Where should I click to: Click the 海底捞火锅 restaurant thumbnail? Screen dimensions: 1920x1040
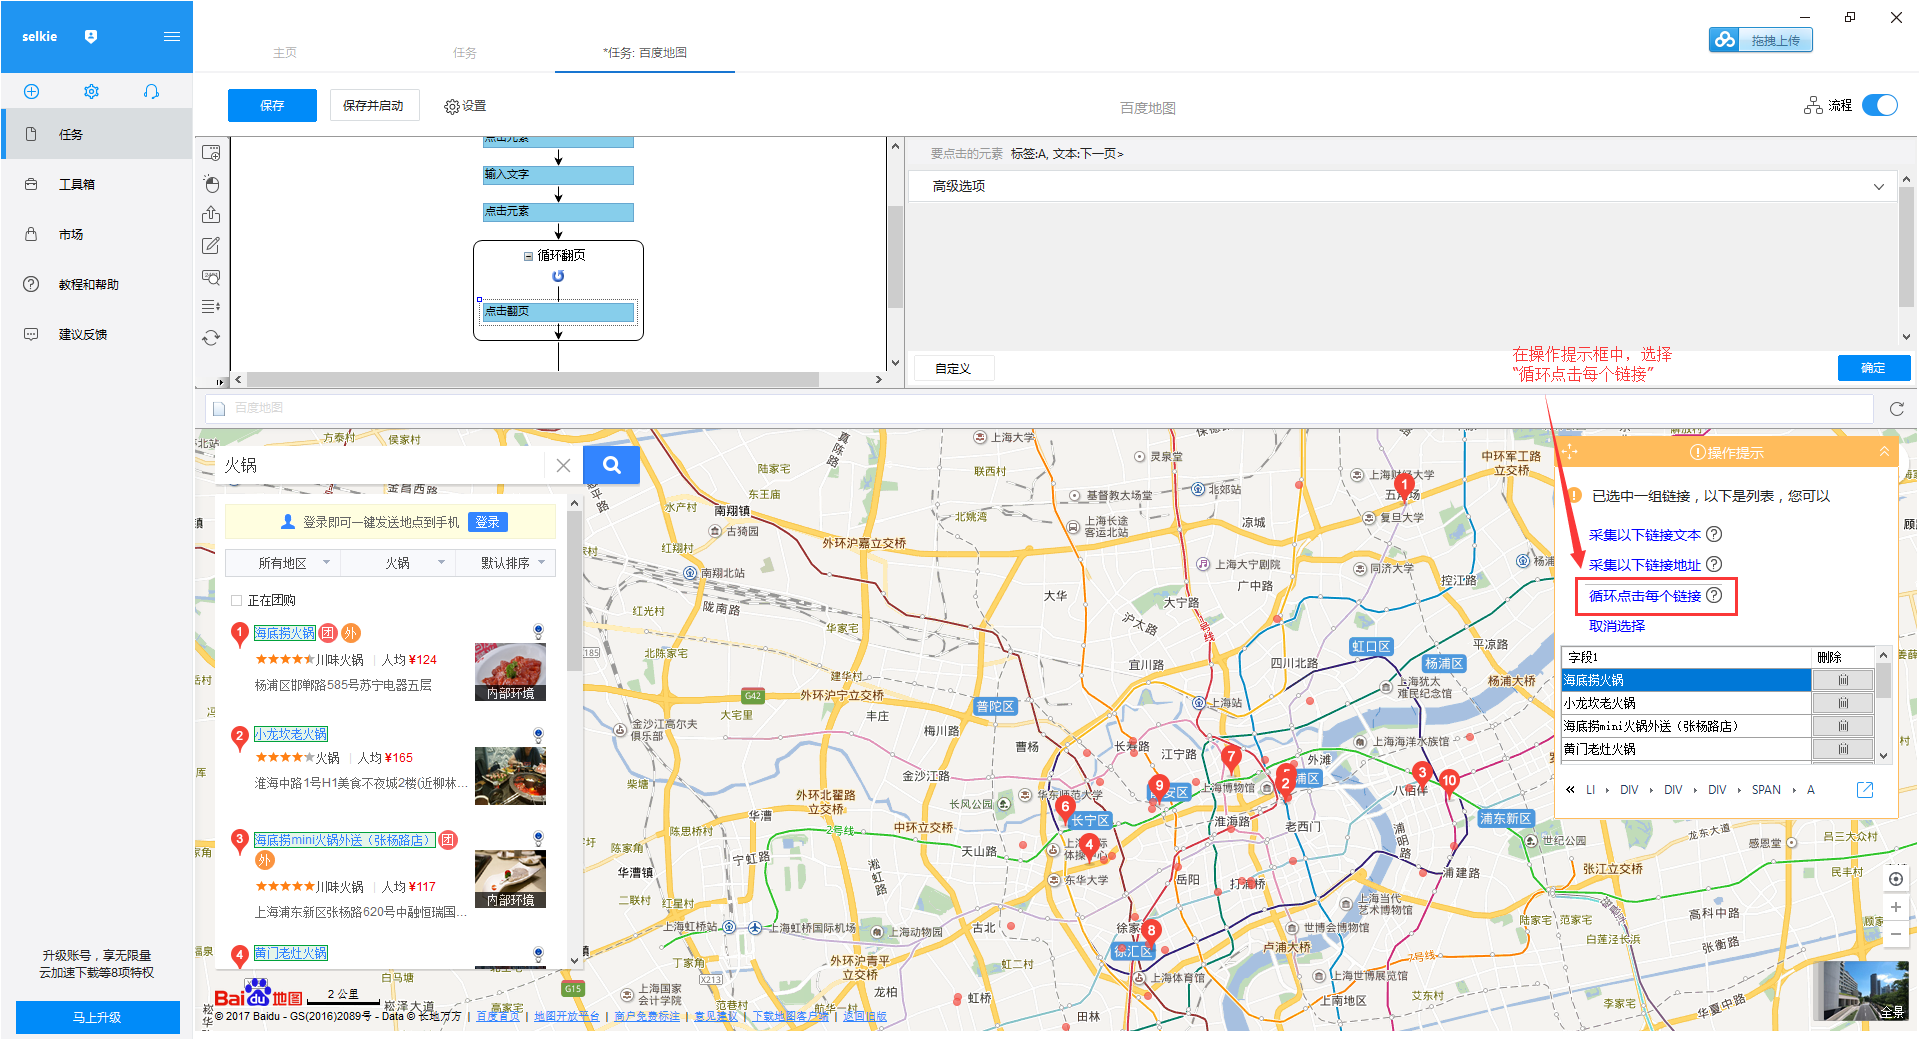(510, 672)
